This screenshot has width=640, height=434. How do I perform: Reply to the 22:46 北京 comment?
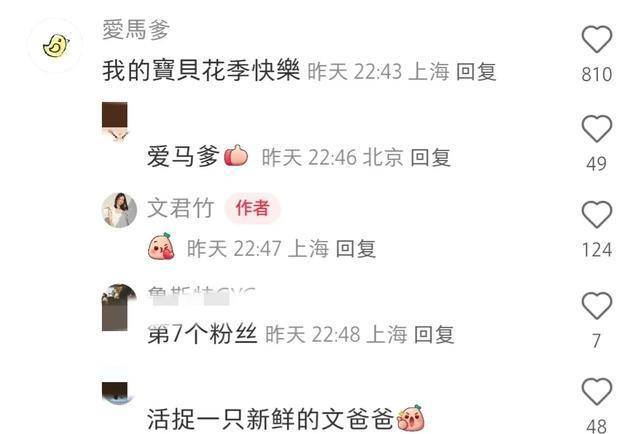(x=431, y=158)
